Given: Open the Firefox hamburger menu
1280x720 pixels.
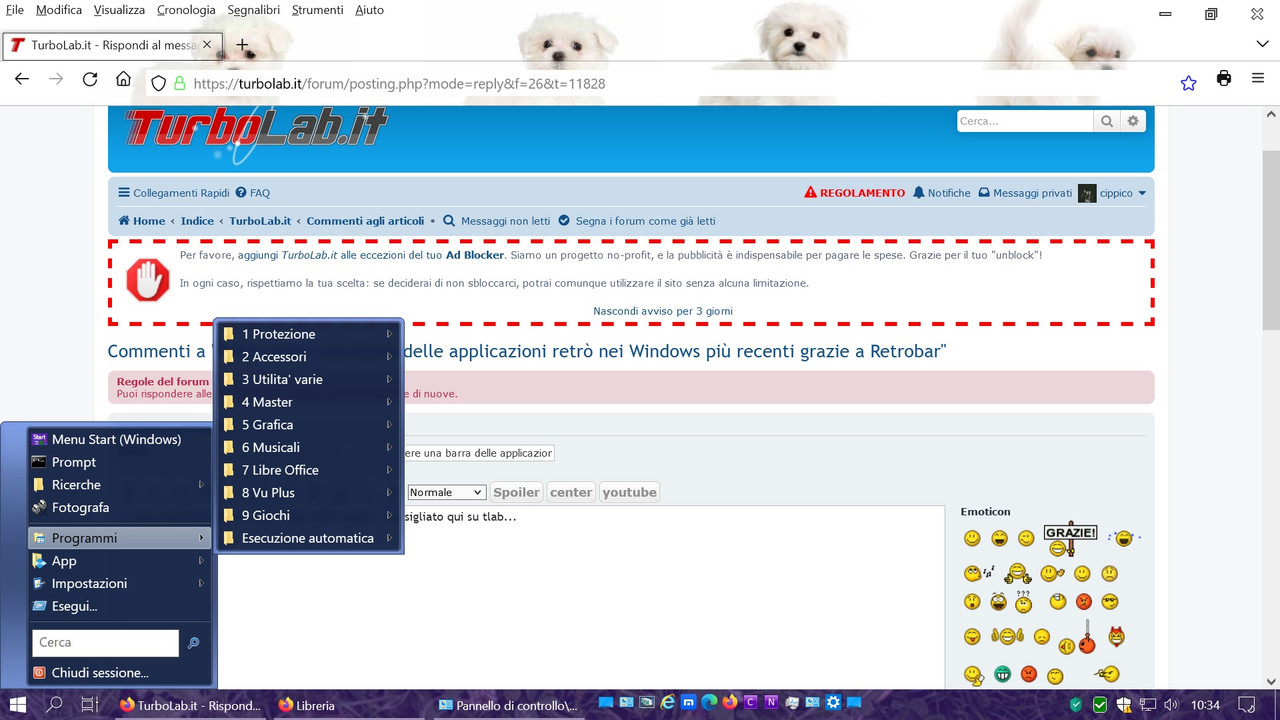Looking at the screenshot, I should click(x=1258, y=79).
